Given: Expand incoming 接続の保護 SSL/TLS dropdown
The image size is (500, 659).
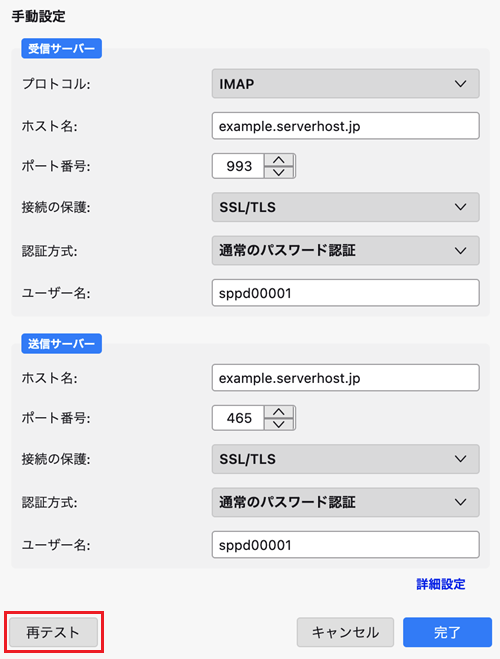Looking at the screenshot, I should pyautogui.click(x=345, y=207).
